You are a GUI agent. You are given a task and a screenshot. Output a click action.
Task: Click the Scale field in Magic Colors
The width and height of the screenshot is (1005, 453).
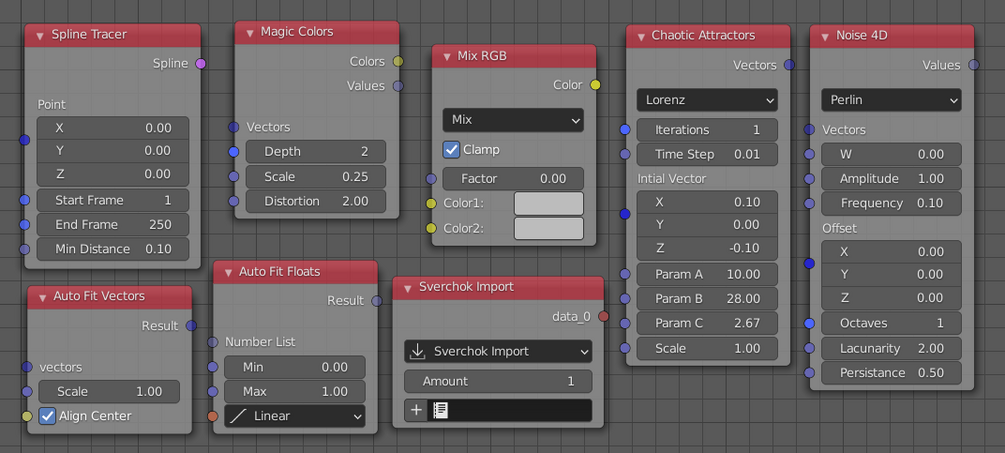pyautogui.click(x=316, y=176)
